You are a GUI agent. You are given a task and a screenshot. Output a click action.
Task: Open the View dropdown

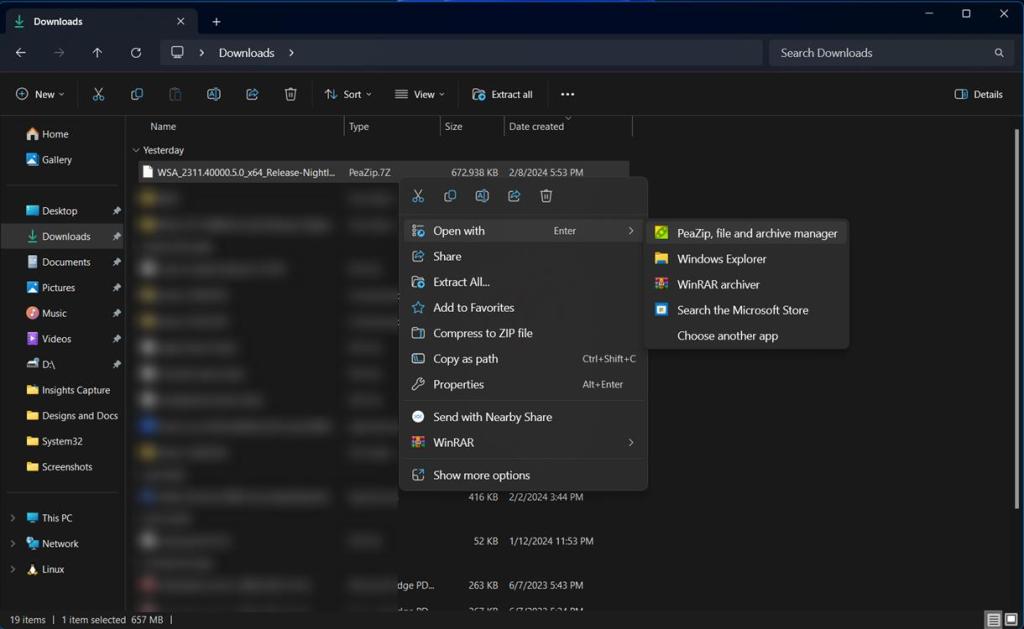pos(419,94)
